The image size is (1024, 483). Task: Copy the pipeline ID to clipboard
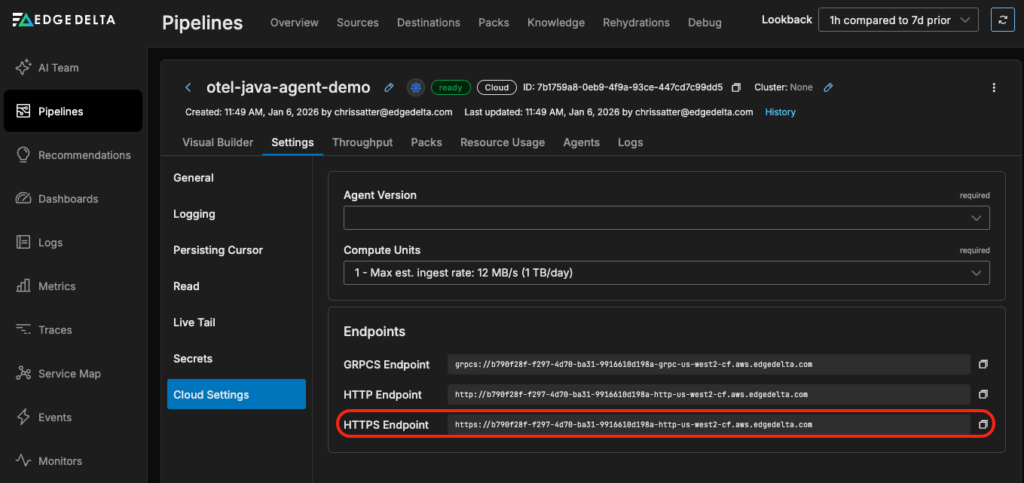[736, 88]
